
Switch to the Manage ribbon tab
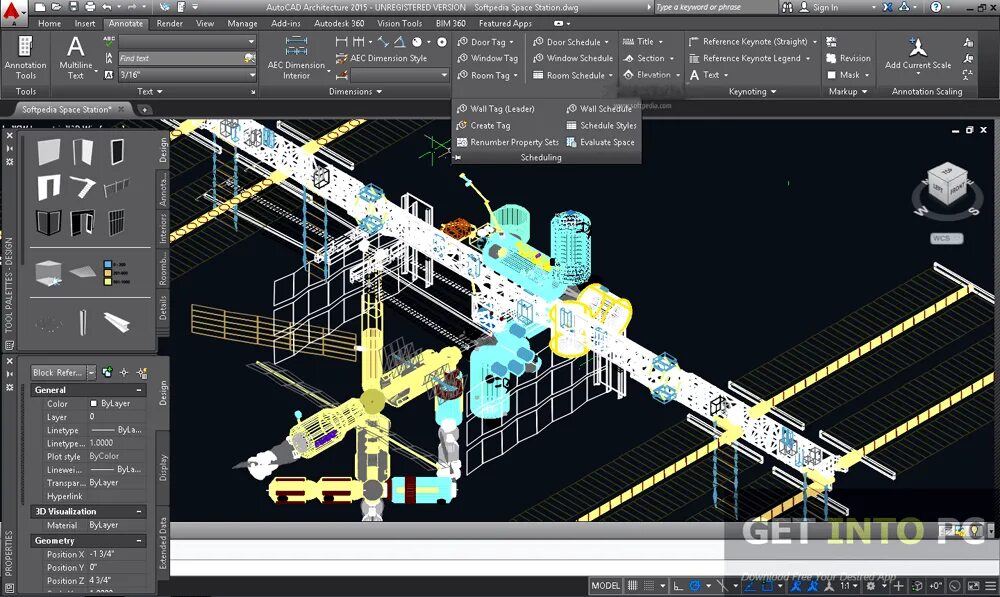click(242, 24)
